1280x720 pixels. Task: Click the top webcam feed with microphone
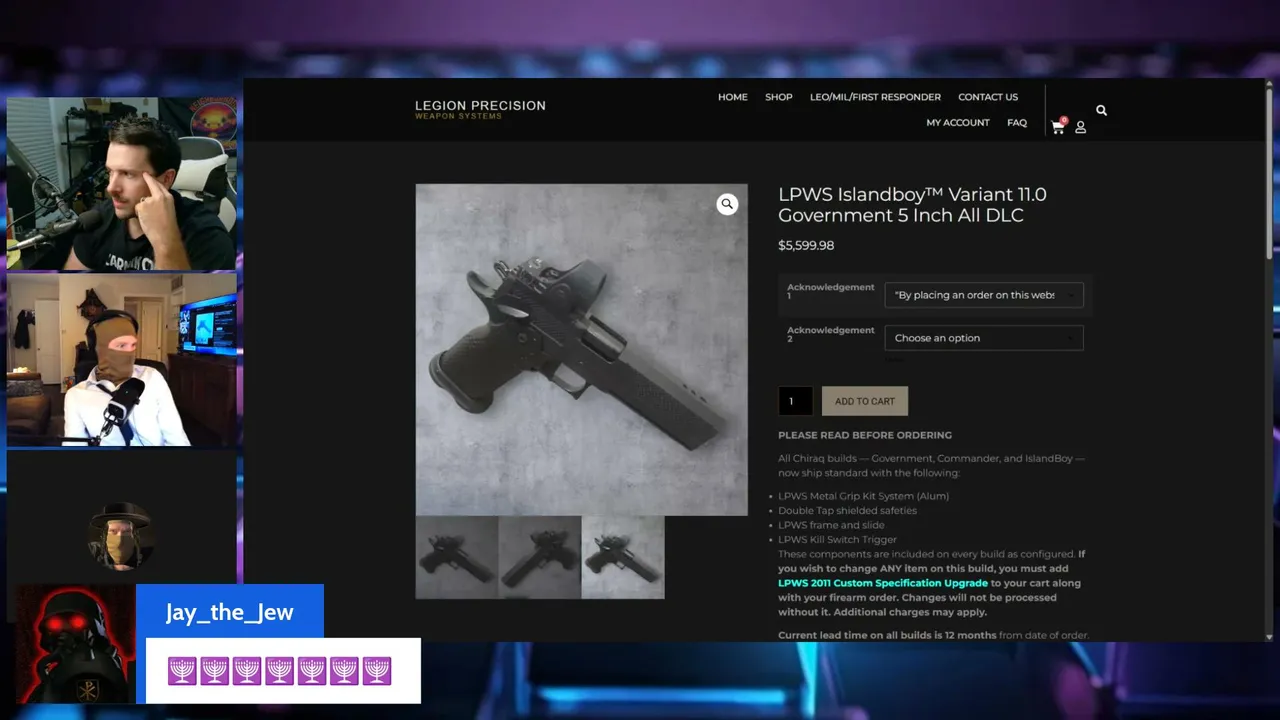pyautogui.click(x=122, y=184)
